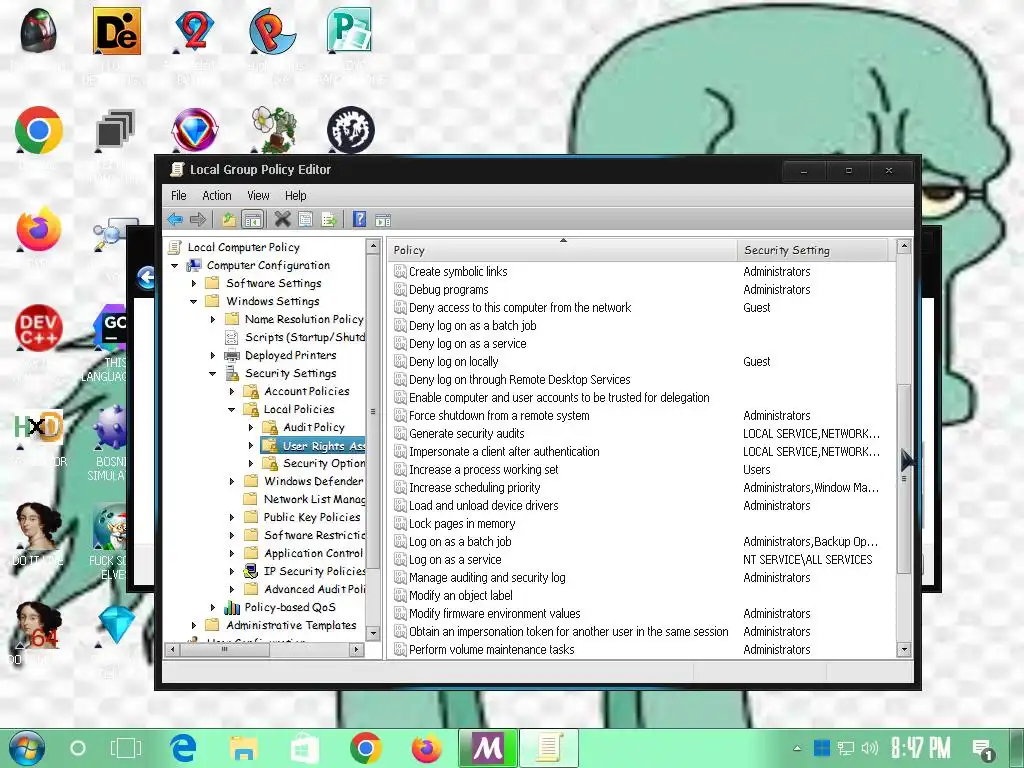Click the blue Help question mark icon
This screenshot has height=768, width=1024.
click(x=359, y=219)
